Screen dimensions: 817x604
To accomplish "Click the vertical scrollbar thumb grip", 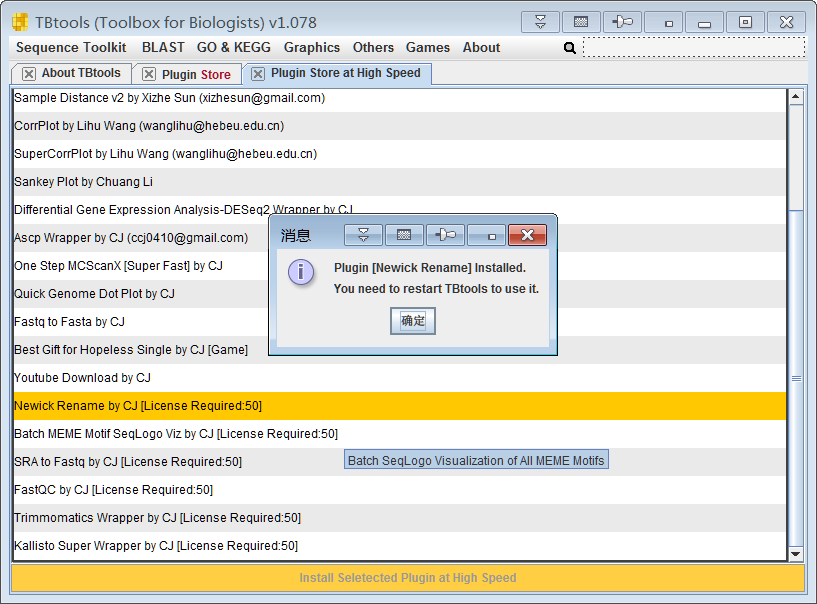I will 796,379.
